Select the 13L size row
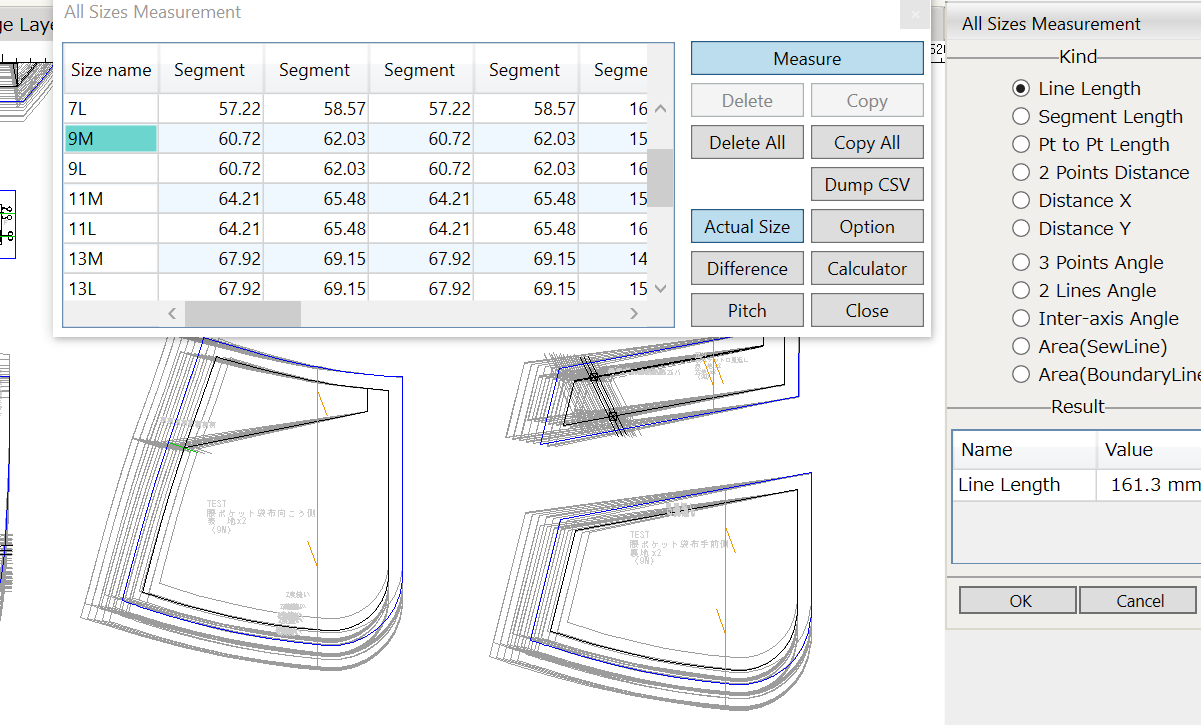This screenshot has height=725, width=1201. (x=110, y=288)
